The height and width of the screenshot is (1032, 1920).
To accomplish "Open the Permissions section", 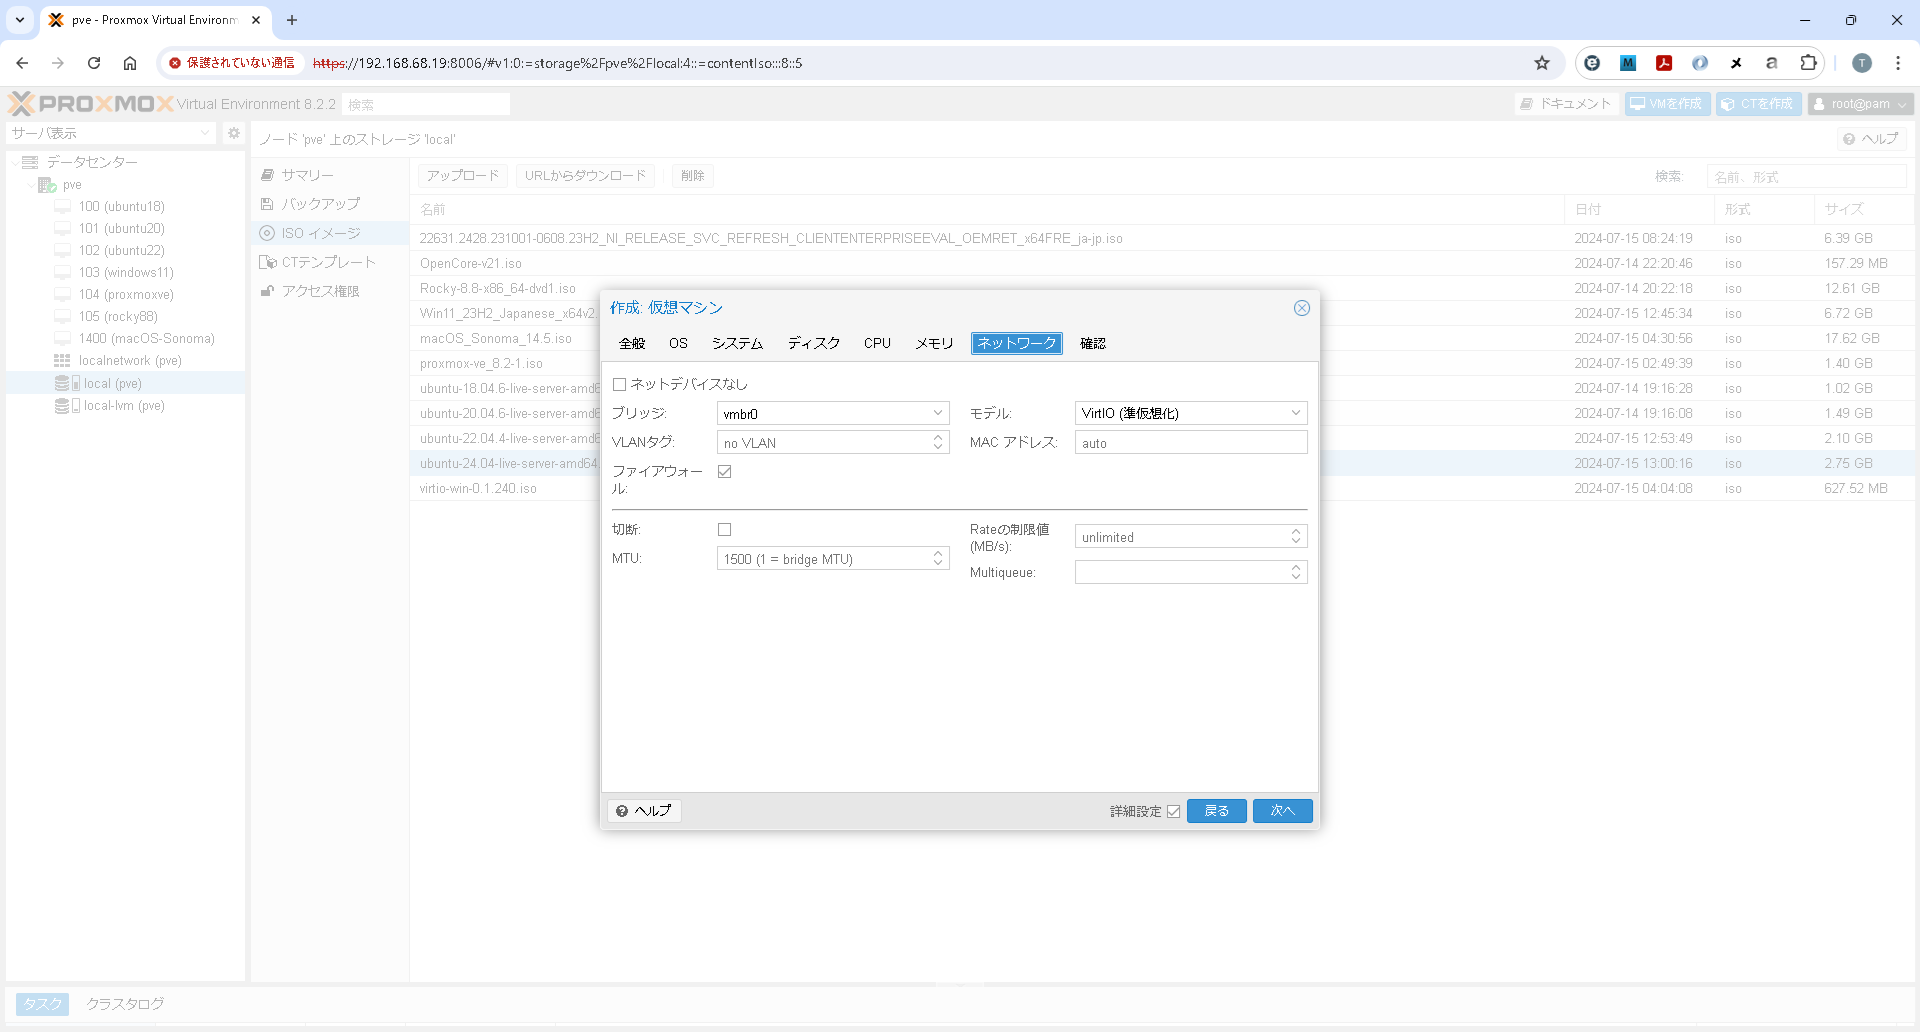I will [320, 291].
